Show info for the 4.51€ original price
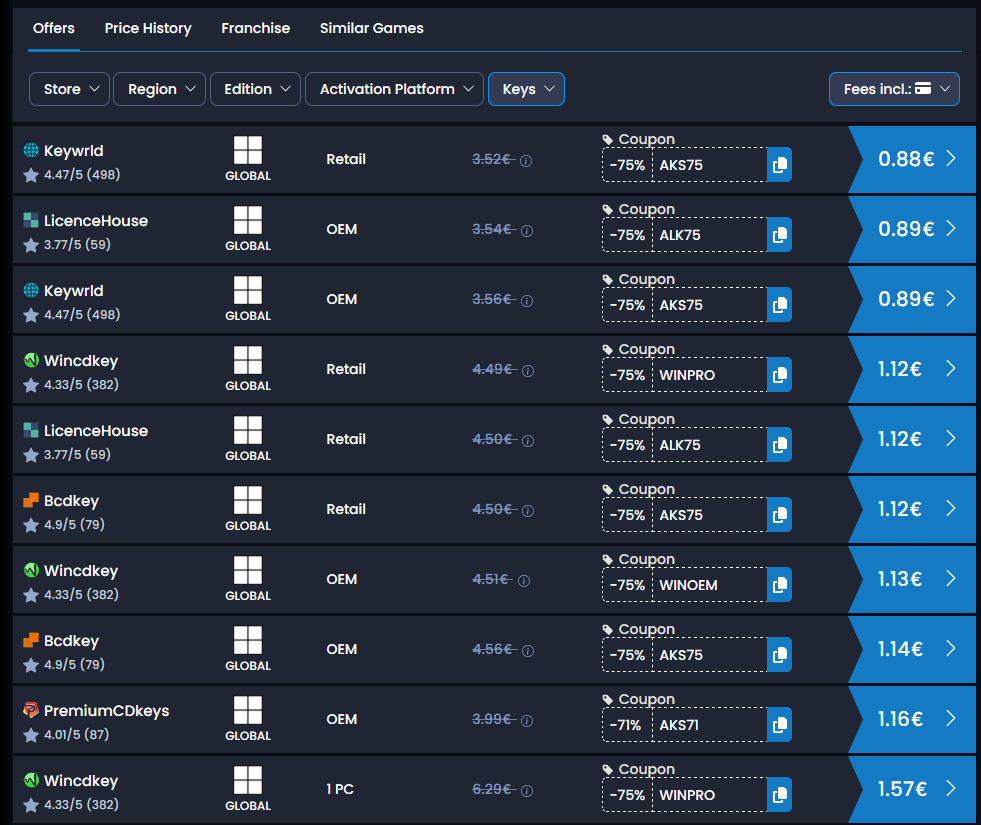This screenshot has height=825, width=981. (524, 581)
